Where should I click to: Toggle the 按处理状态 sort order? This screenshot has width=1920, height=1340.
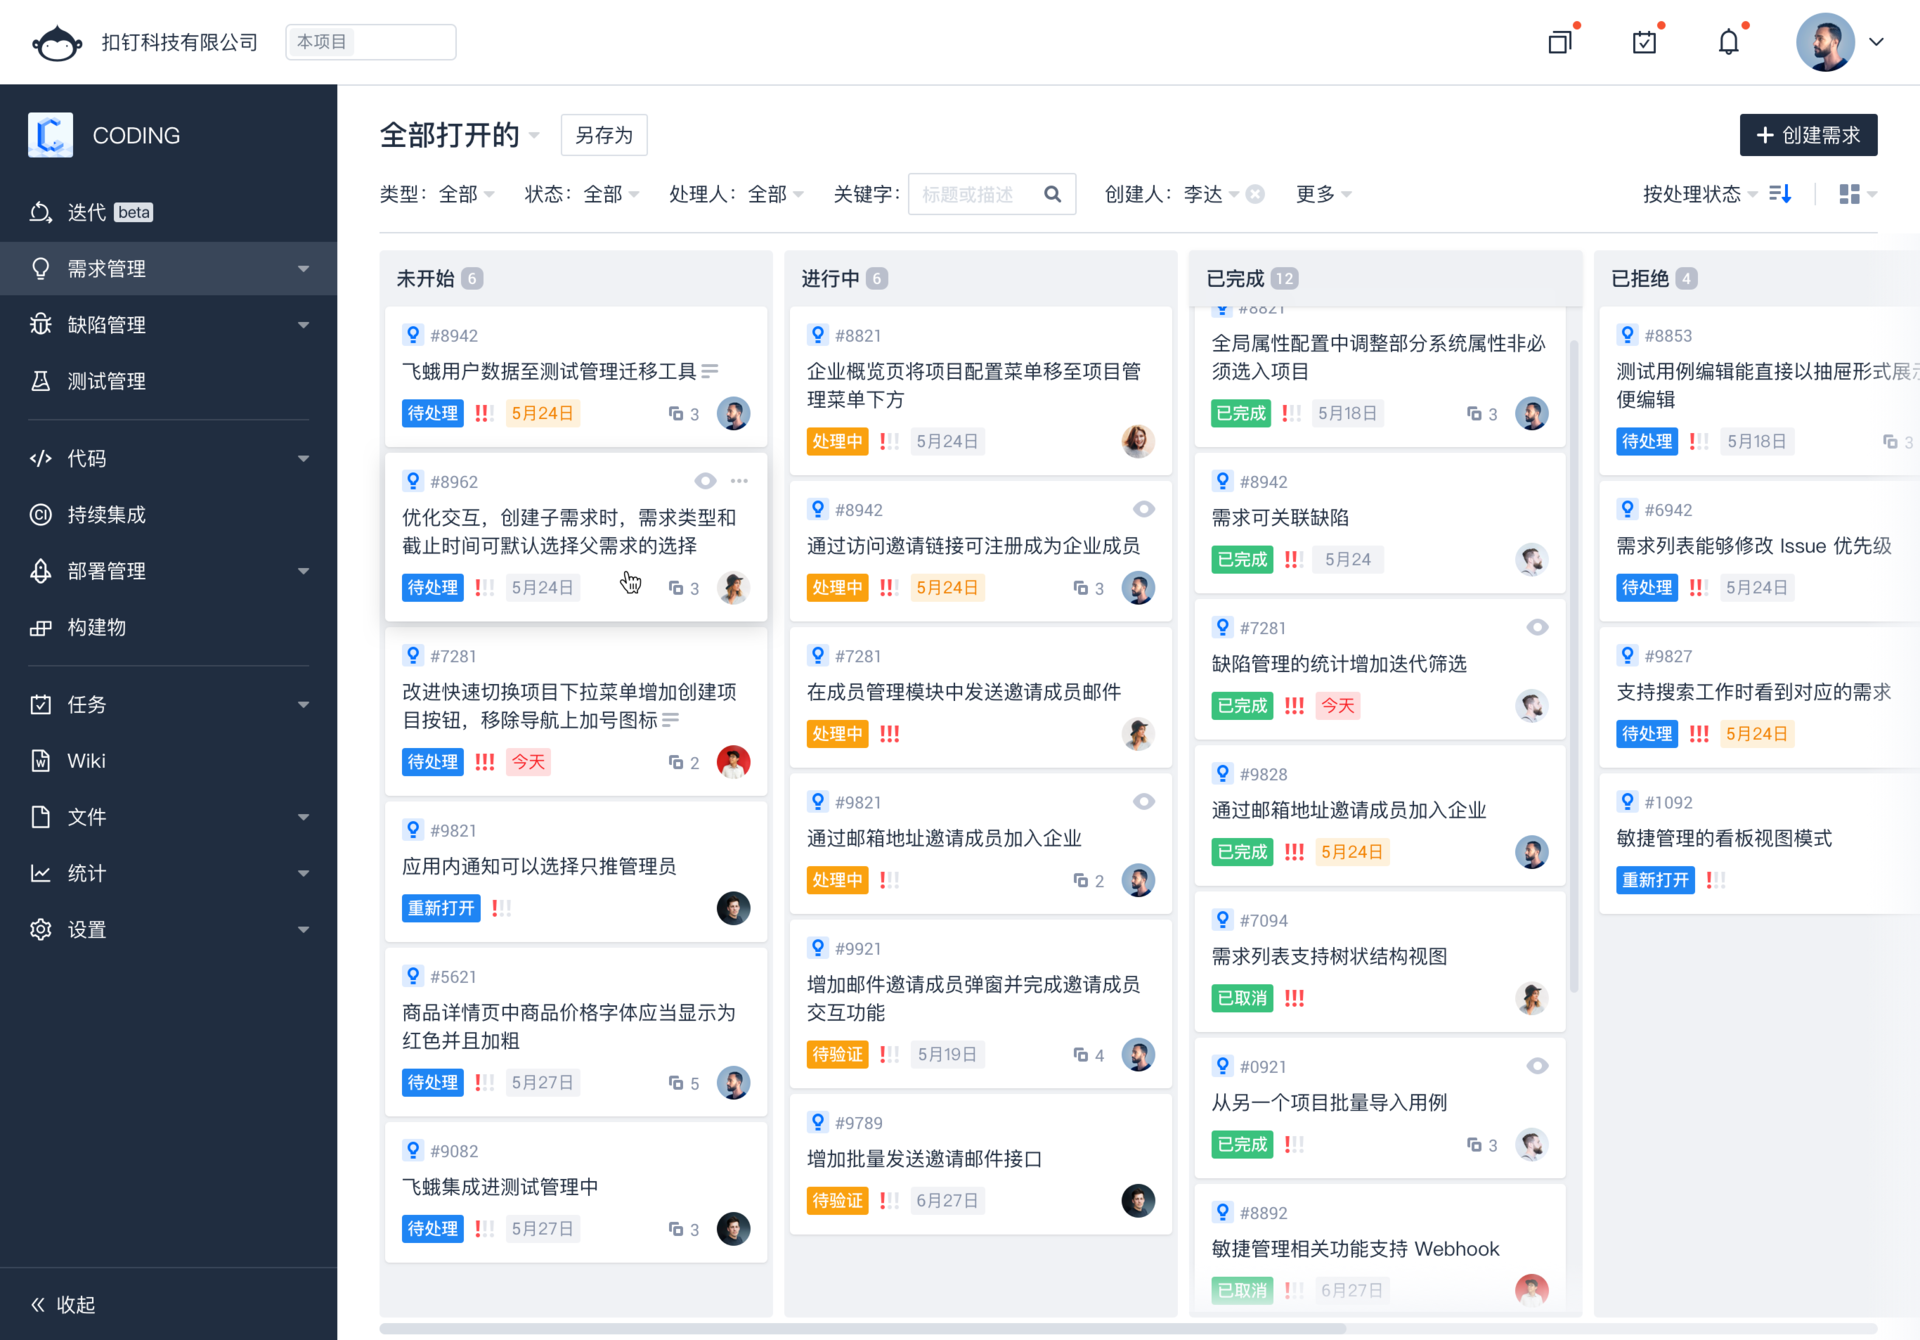[x=1783, y=194]
